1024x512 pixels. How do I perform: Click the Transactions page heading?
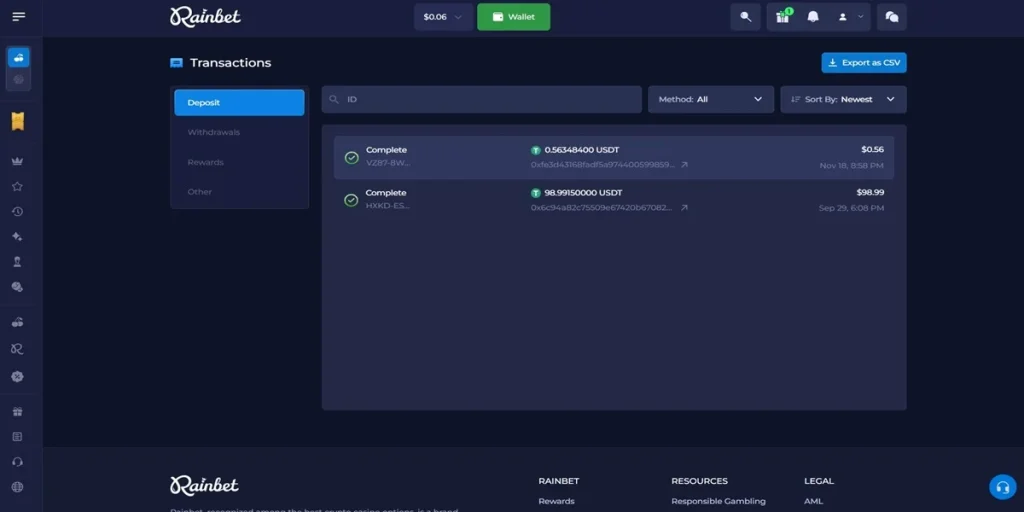pyautogui.click(x=231, y=63)
